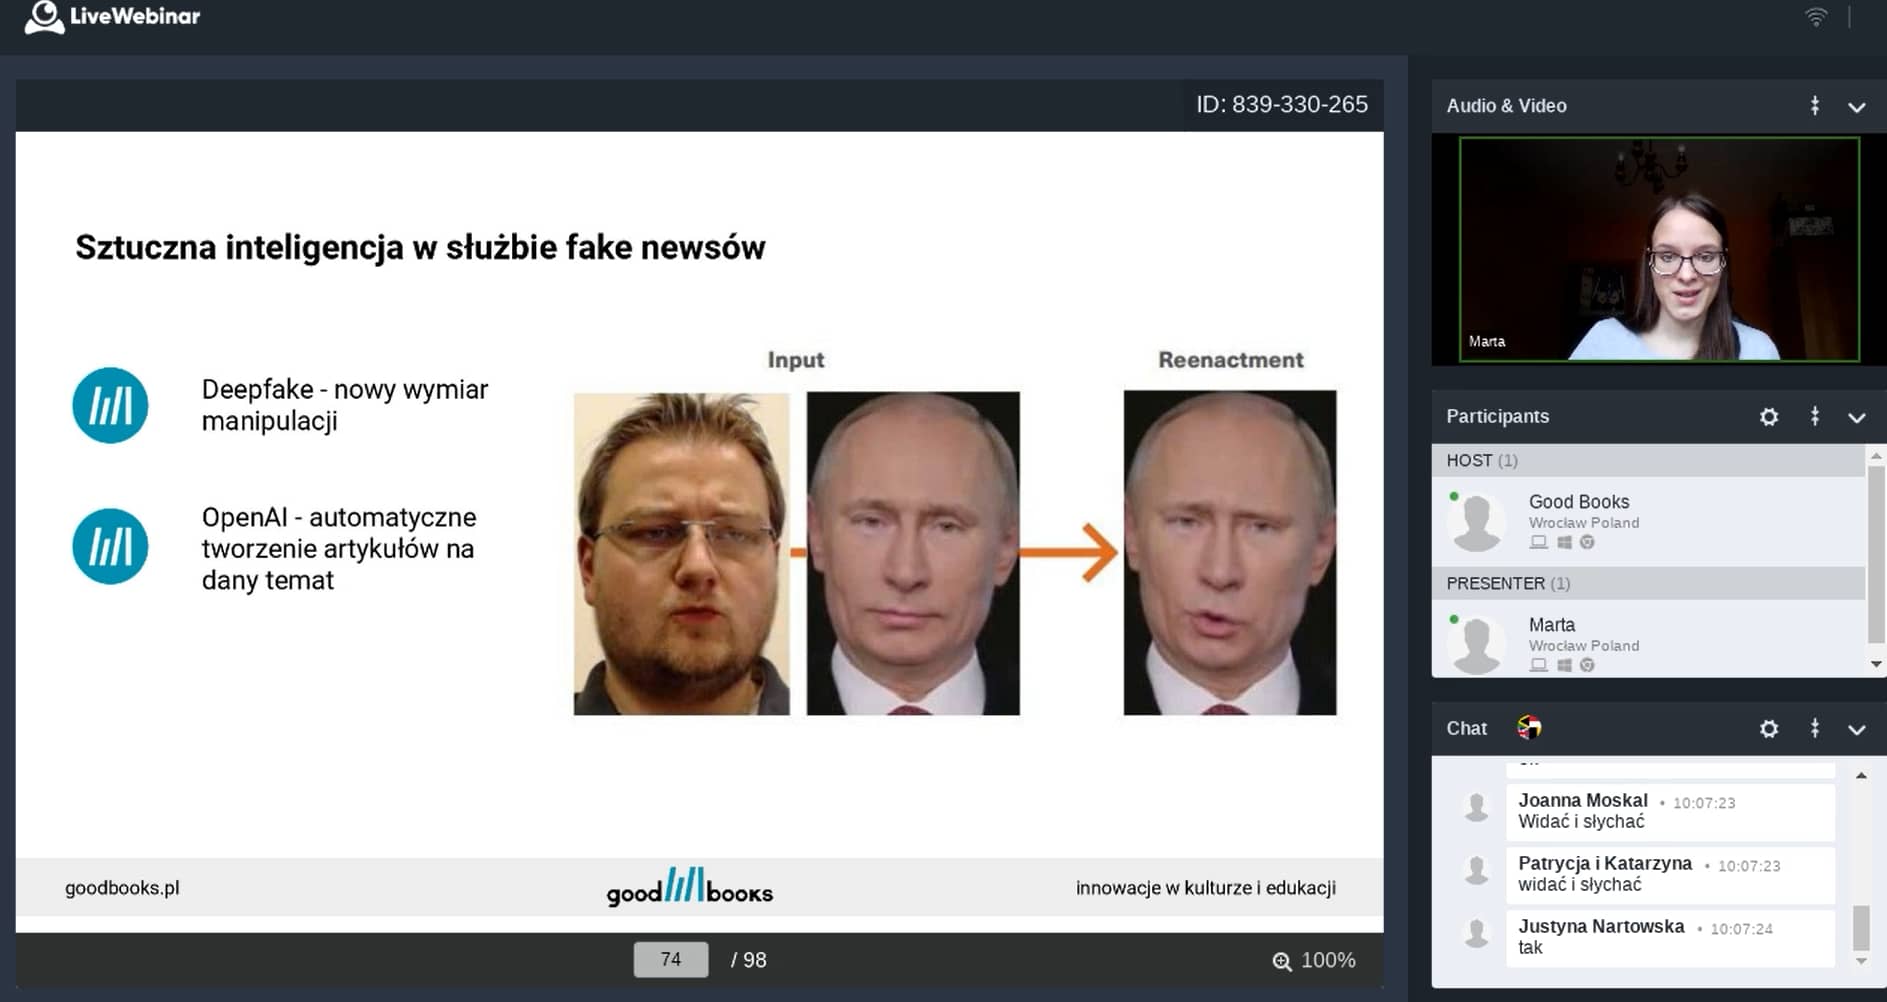Click the HOST (1) section header
The image size is (1887, 1002).
pos(1648,460)
